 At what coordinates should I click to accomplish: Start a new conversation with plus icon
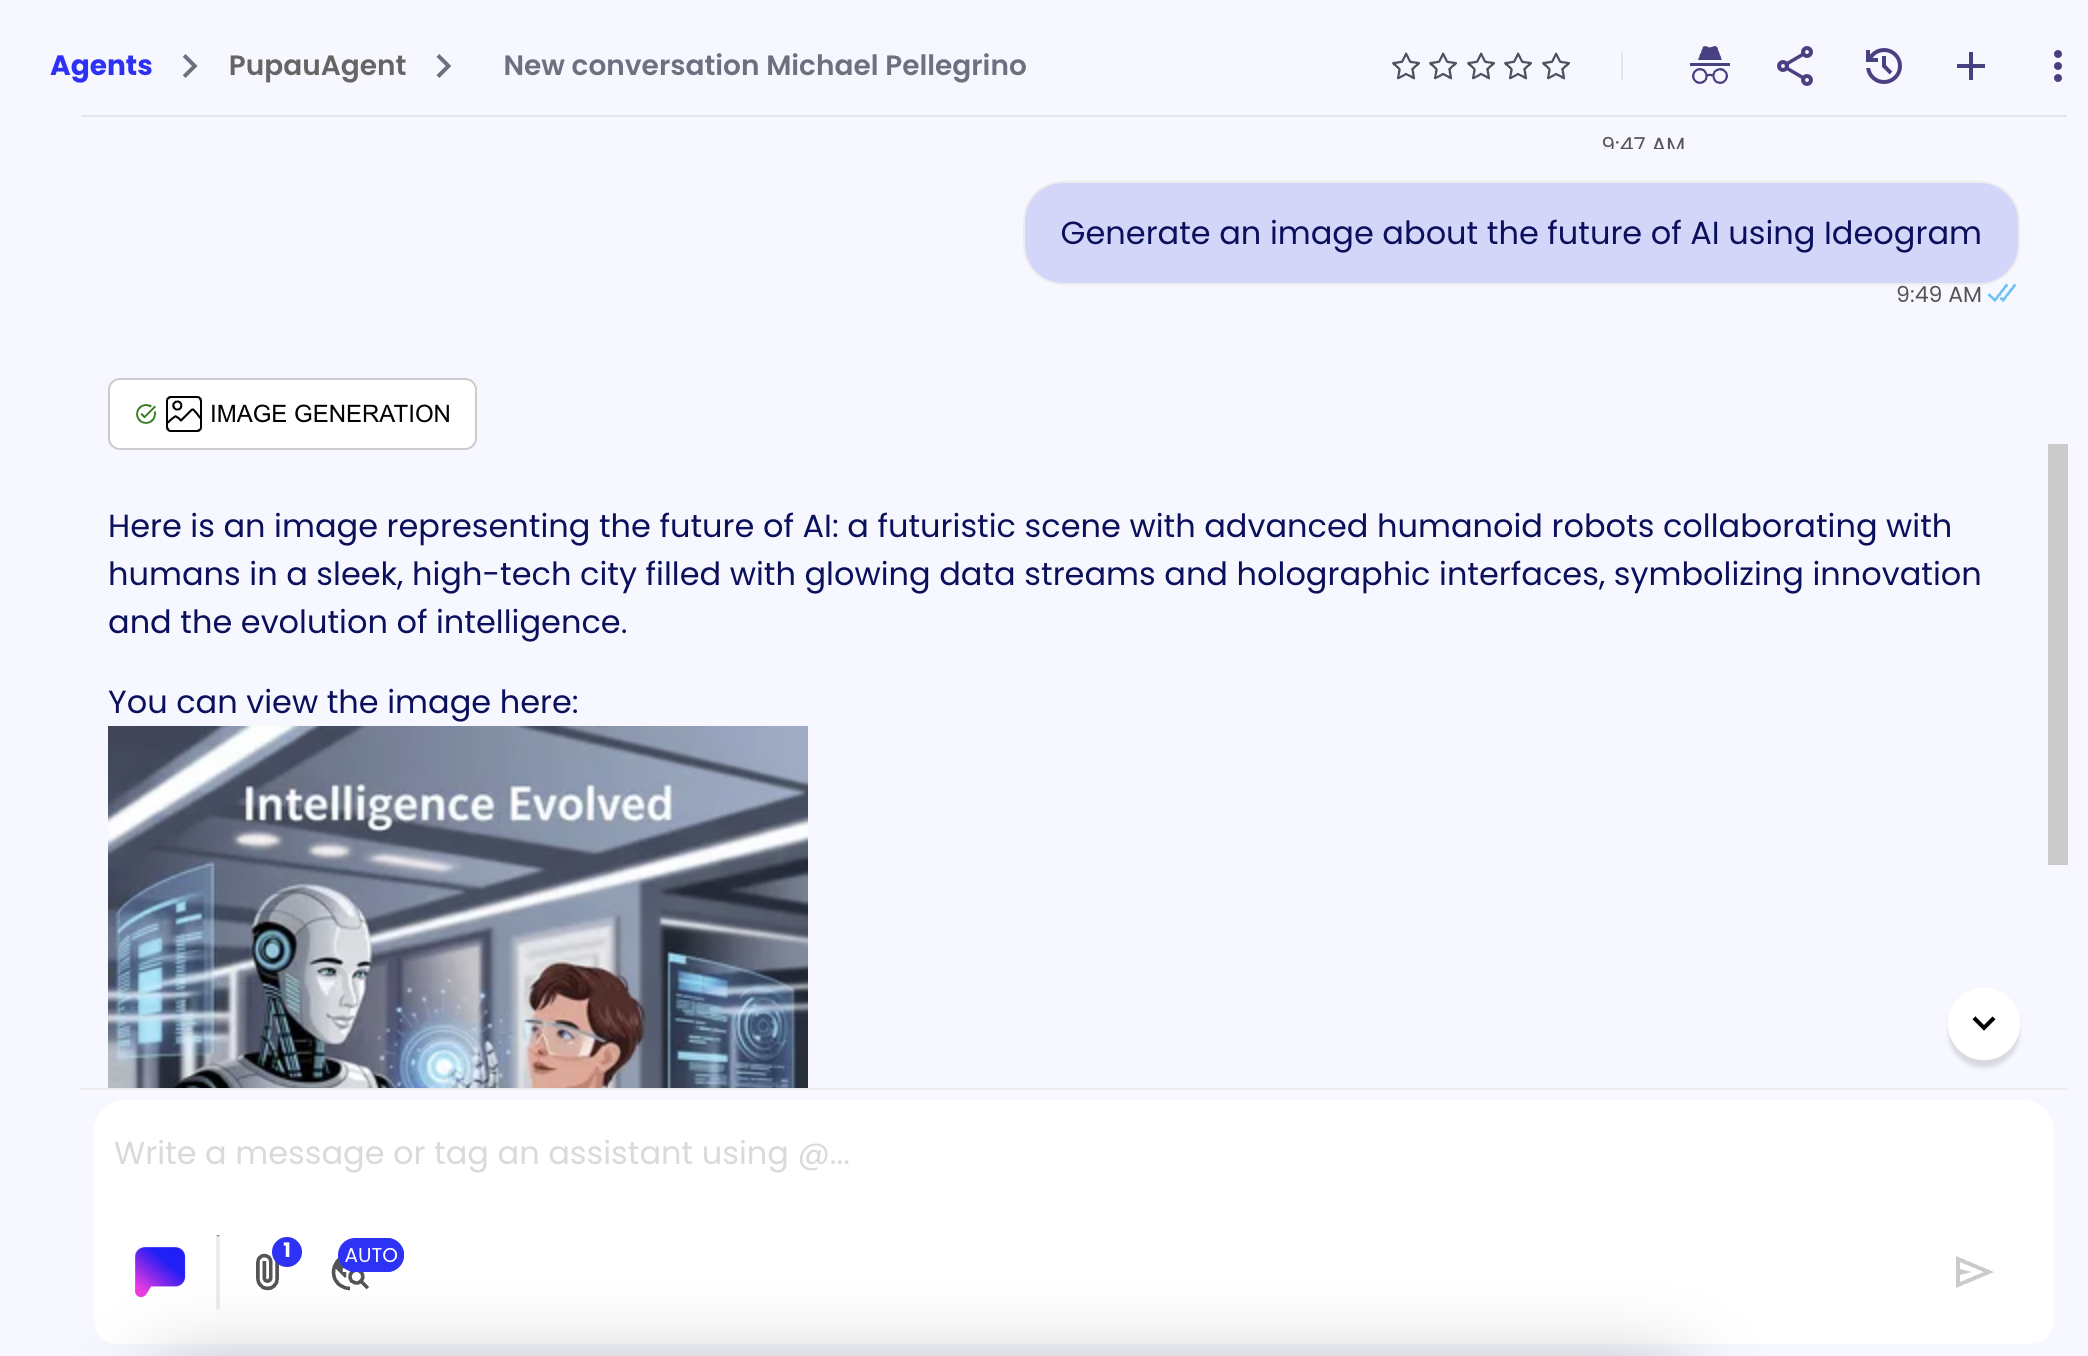click(1971, 66)
